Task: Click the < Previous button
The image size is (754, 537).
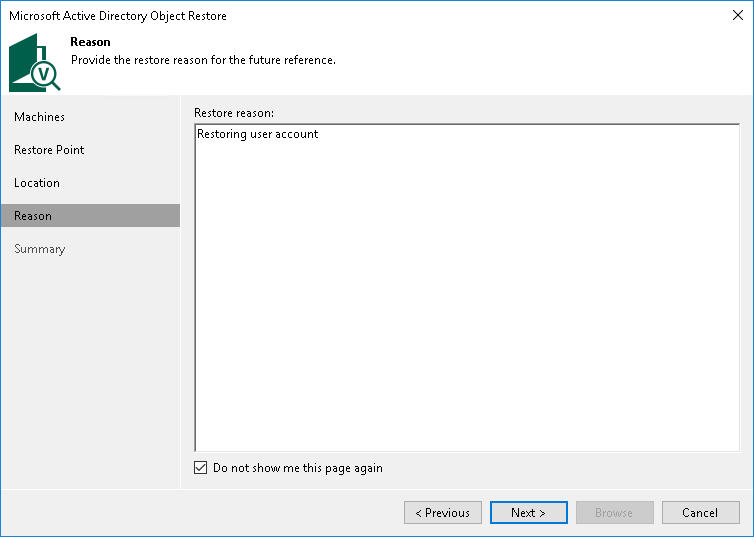Action: pyautogui.click(x=443, y=512)
